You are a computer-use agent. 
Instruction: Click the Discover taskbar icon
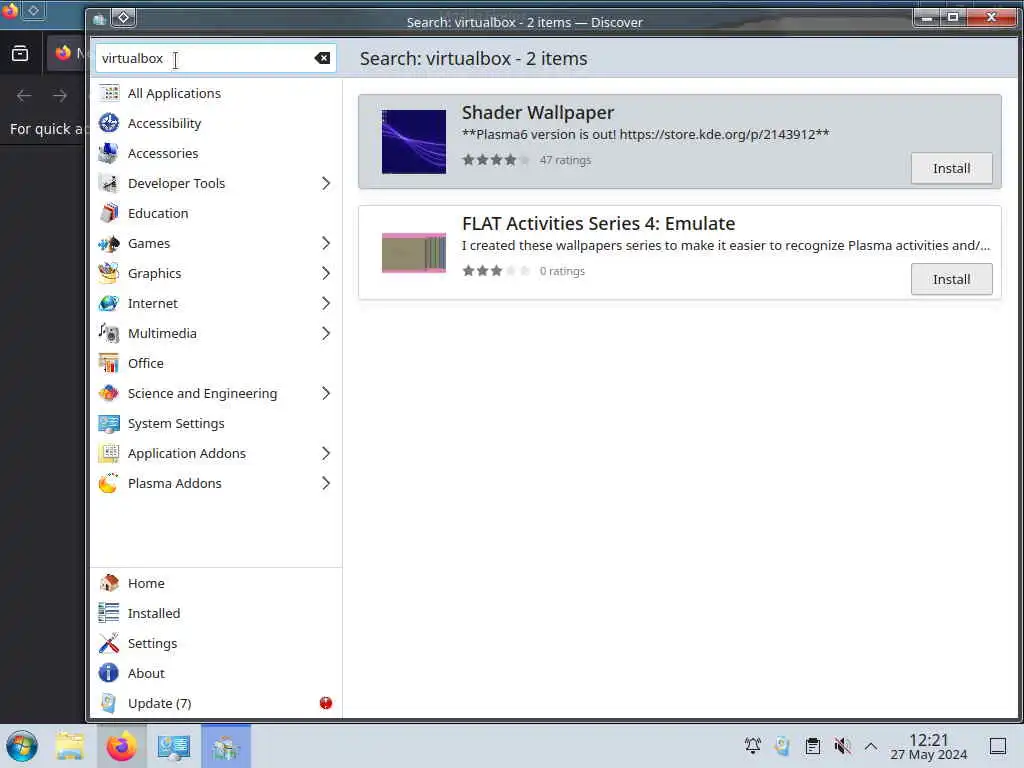[x=225, y=746]
